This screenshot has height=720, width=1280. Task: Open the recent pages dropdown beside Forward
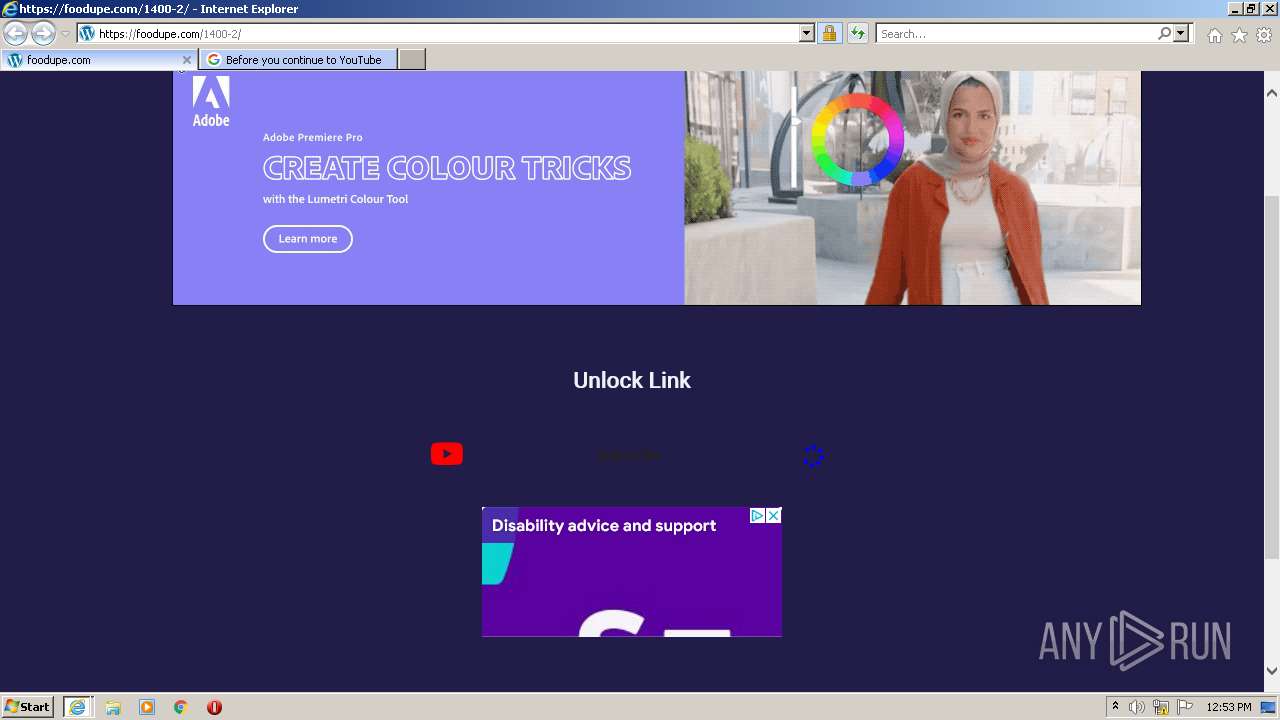tap(66, 34)
